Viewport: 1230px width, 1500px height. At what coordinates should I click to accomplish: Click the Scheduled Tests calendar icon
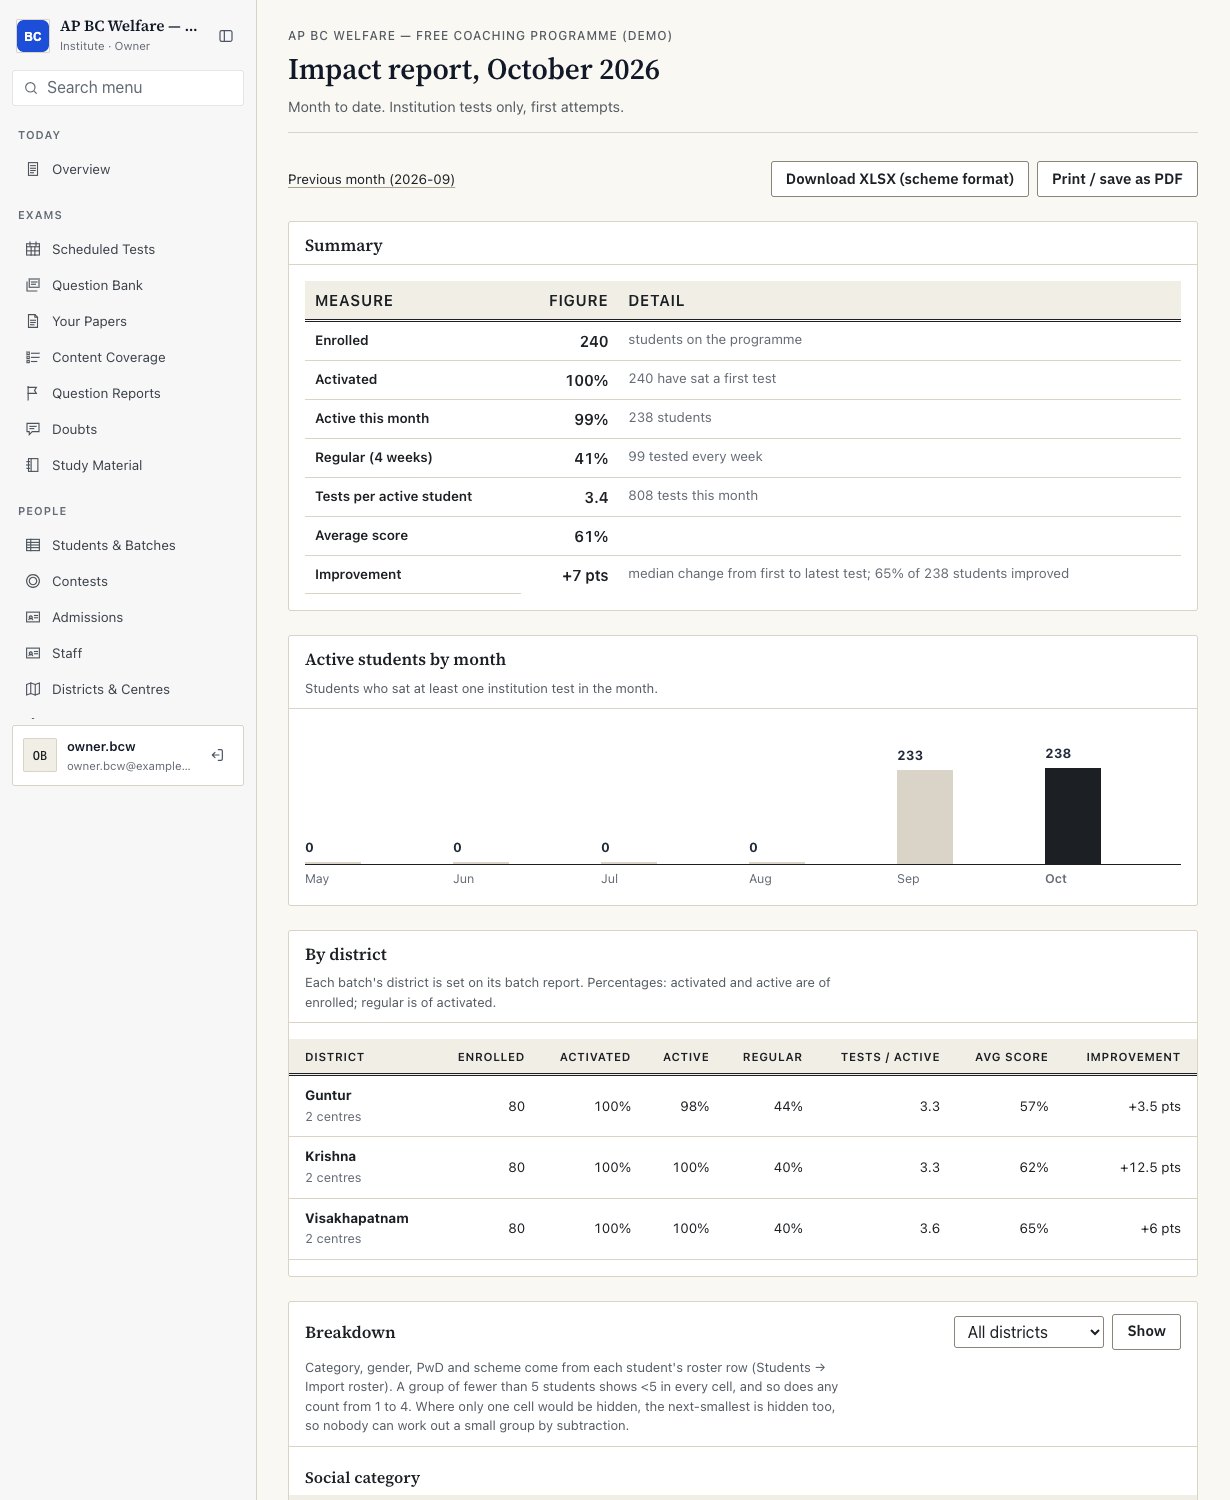(x=33, y=249)
